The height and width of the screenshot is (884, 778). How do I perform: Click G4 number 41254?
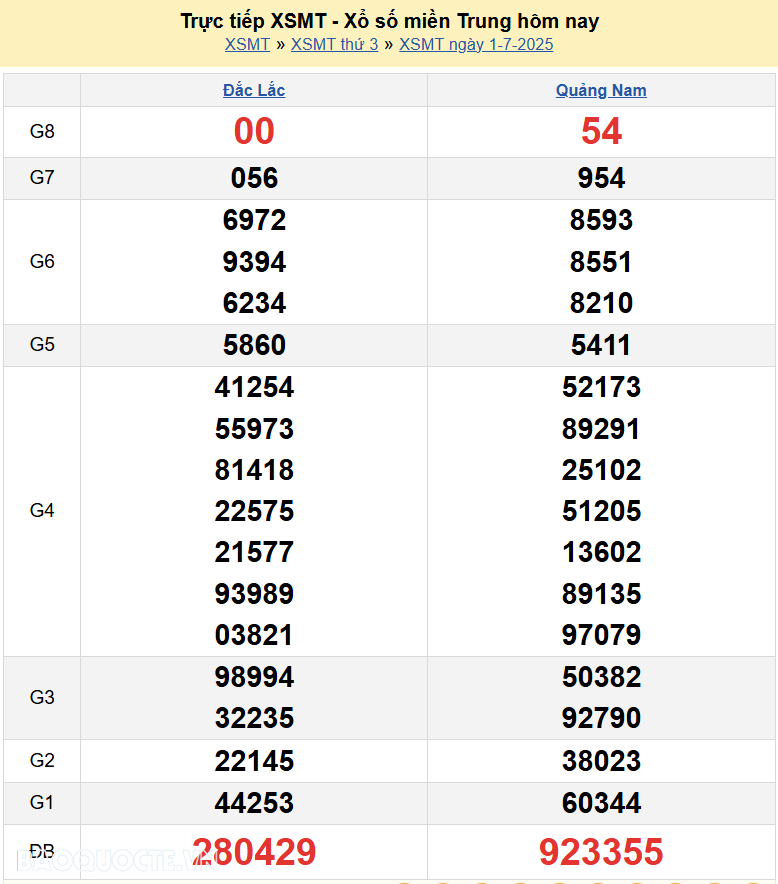pyautogui.click(x=254, y=387)
